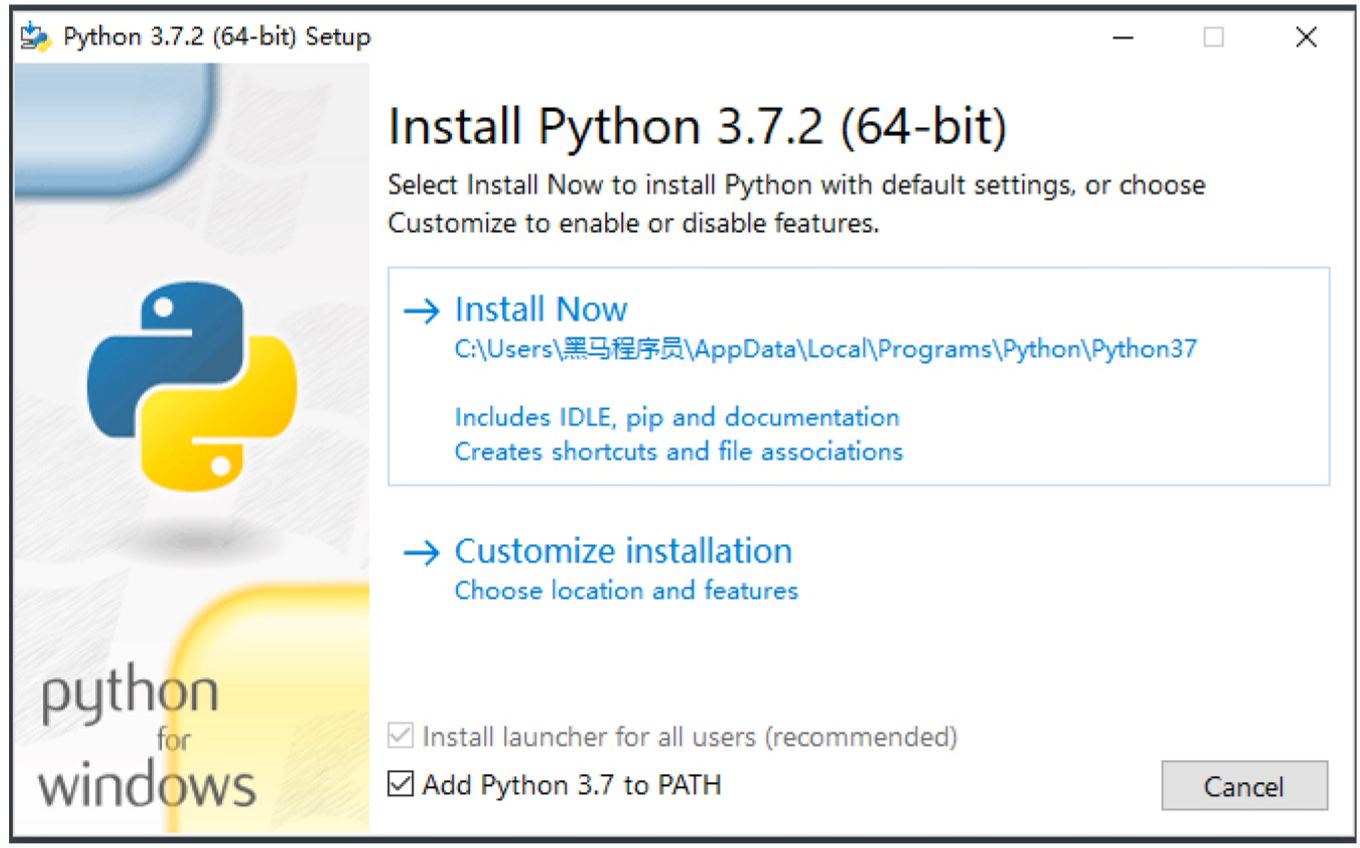Minimize the Python Setup window
1360x848 pixels.
coord(1123,37)
